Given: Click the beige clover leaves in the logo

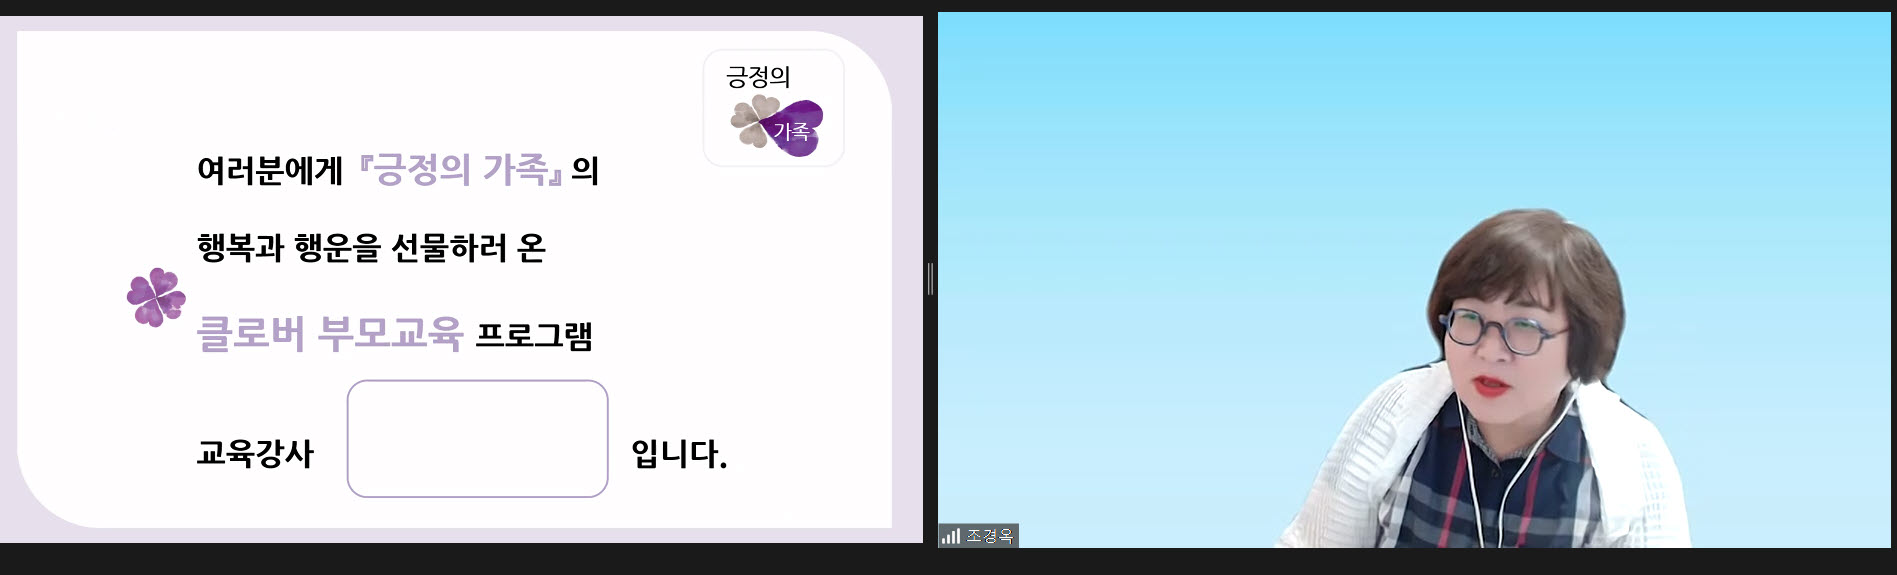Looking at the screenshot, I should point(752,121).
